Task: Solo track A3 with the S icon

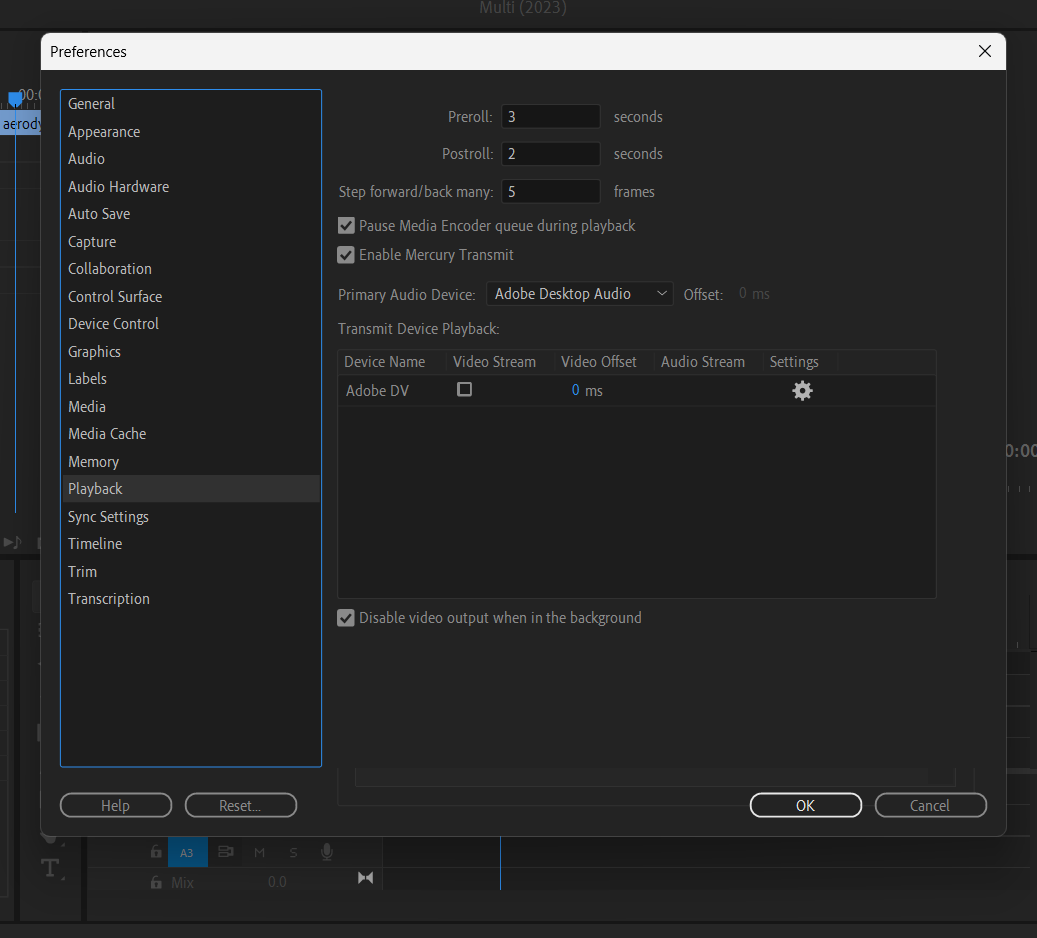Action: [x=292, y=852]
